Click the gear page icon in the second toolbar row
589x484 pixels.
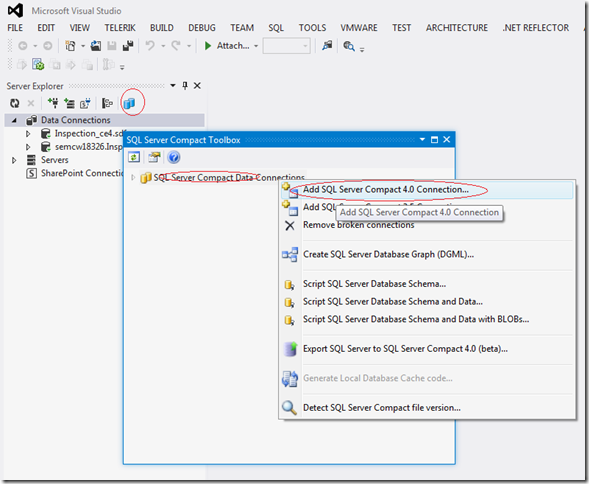(38, 65)
